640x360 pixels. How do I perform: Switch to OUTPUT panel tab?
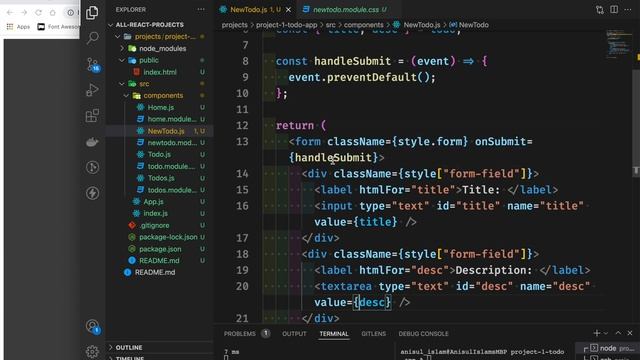click(x=294, y=333)
